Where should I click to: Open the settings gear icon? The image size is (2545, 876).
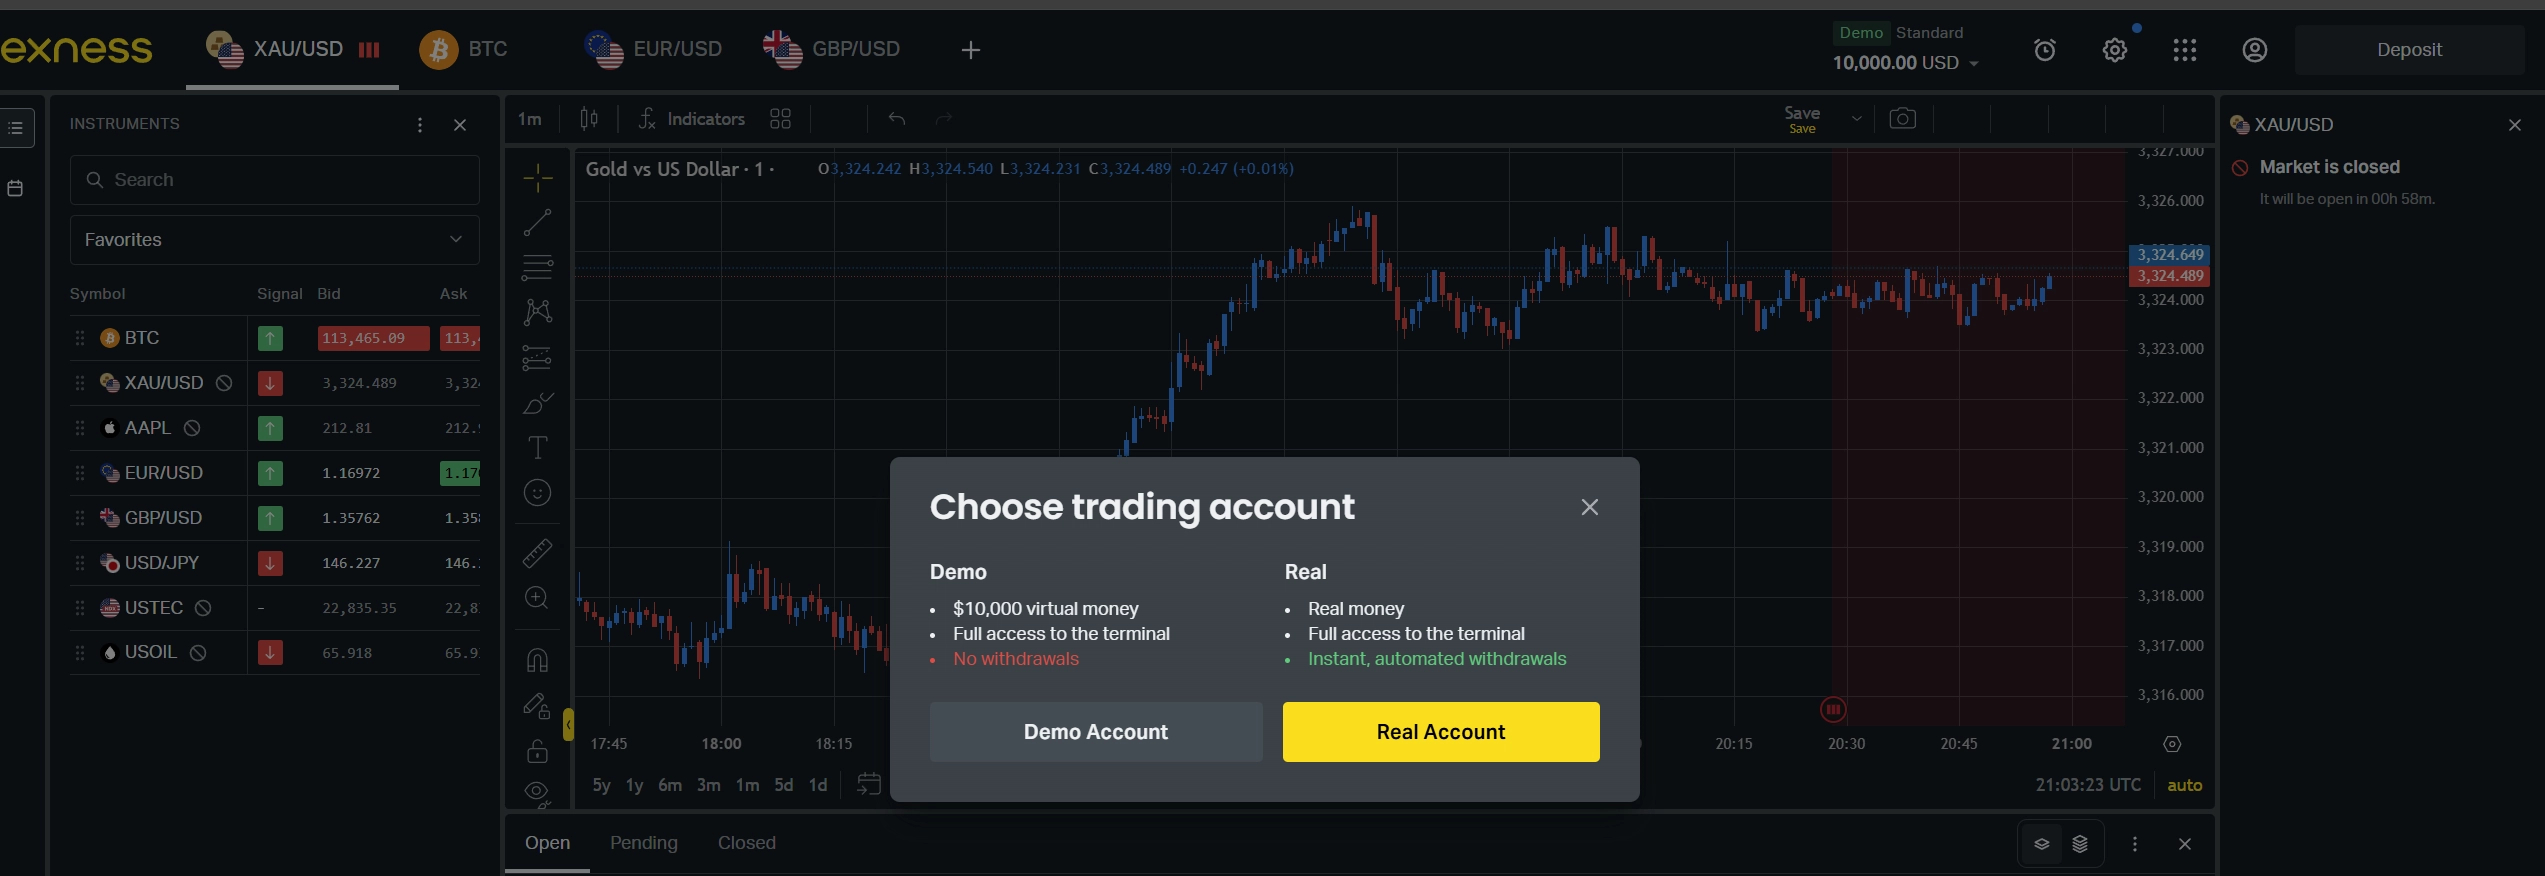coord(2114,50)
